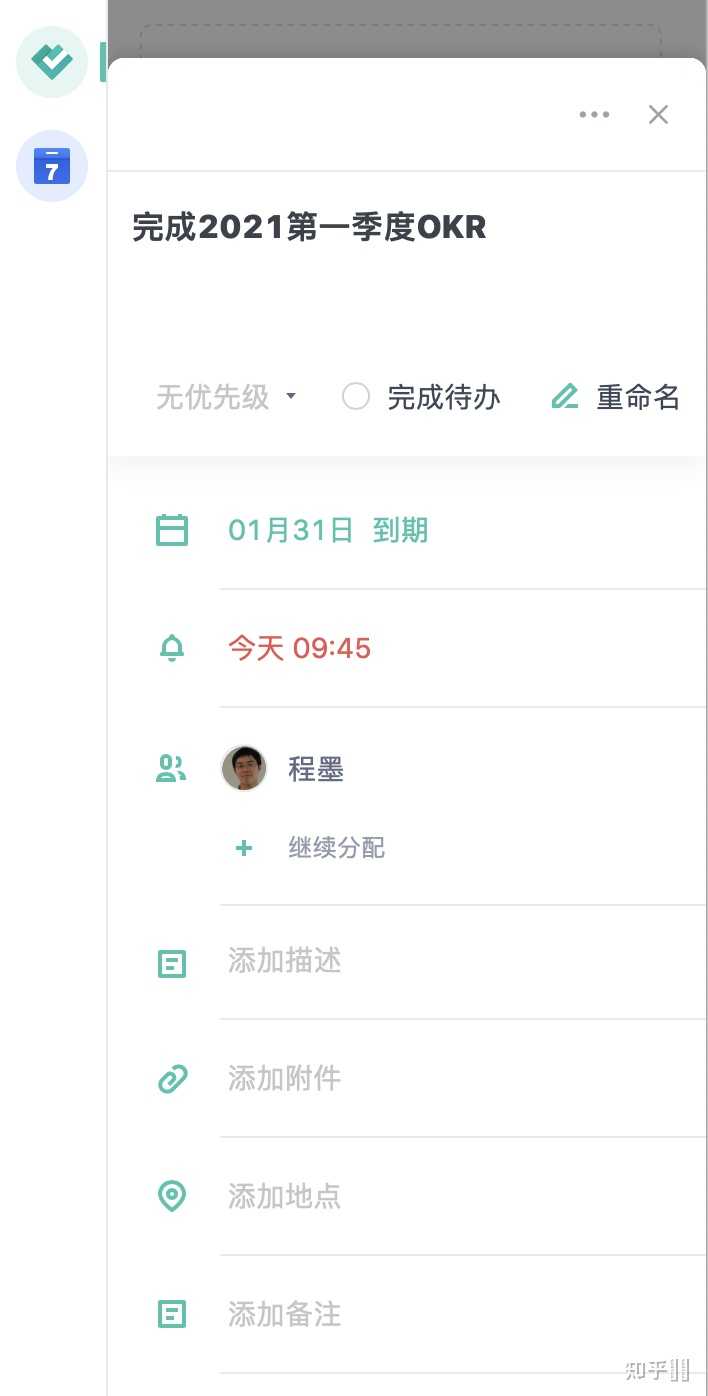Click the 添加地点 location field
708x1396 pixels.
tap(285, 1196)
